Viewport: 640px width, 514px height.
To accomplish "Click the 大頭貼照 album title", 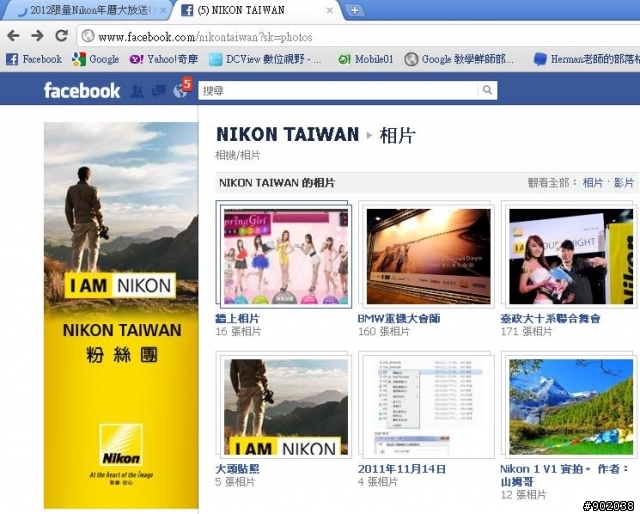I will coord(237,469).
